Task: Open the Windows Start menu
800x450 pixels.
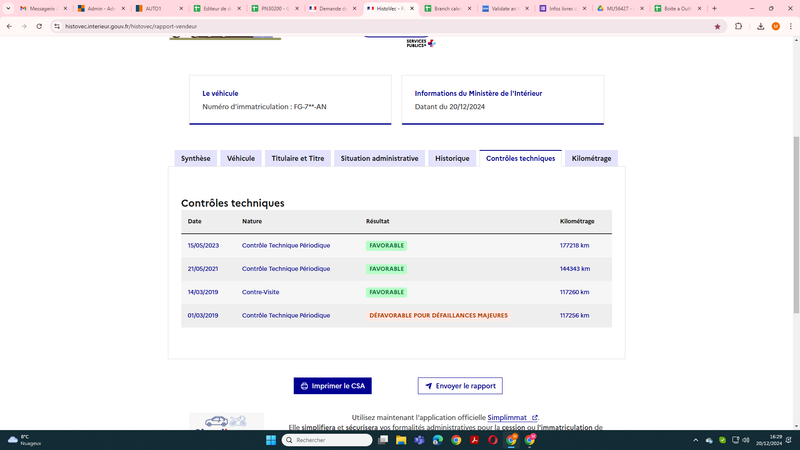Action: pos(271,440)
